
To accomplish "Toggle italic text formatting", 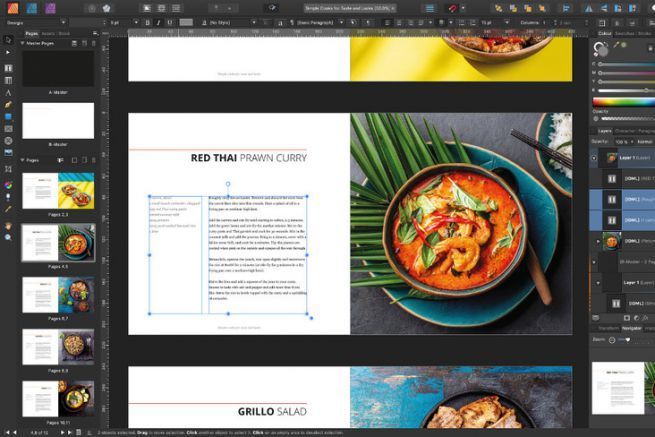I will 158,23.
